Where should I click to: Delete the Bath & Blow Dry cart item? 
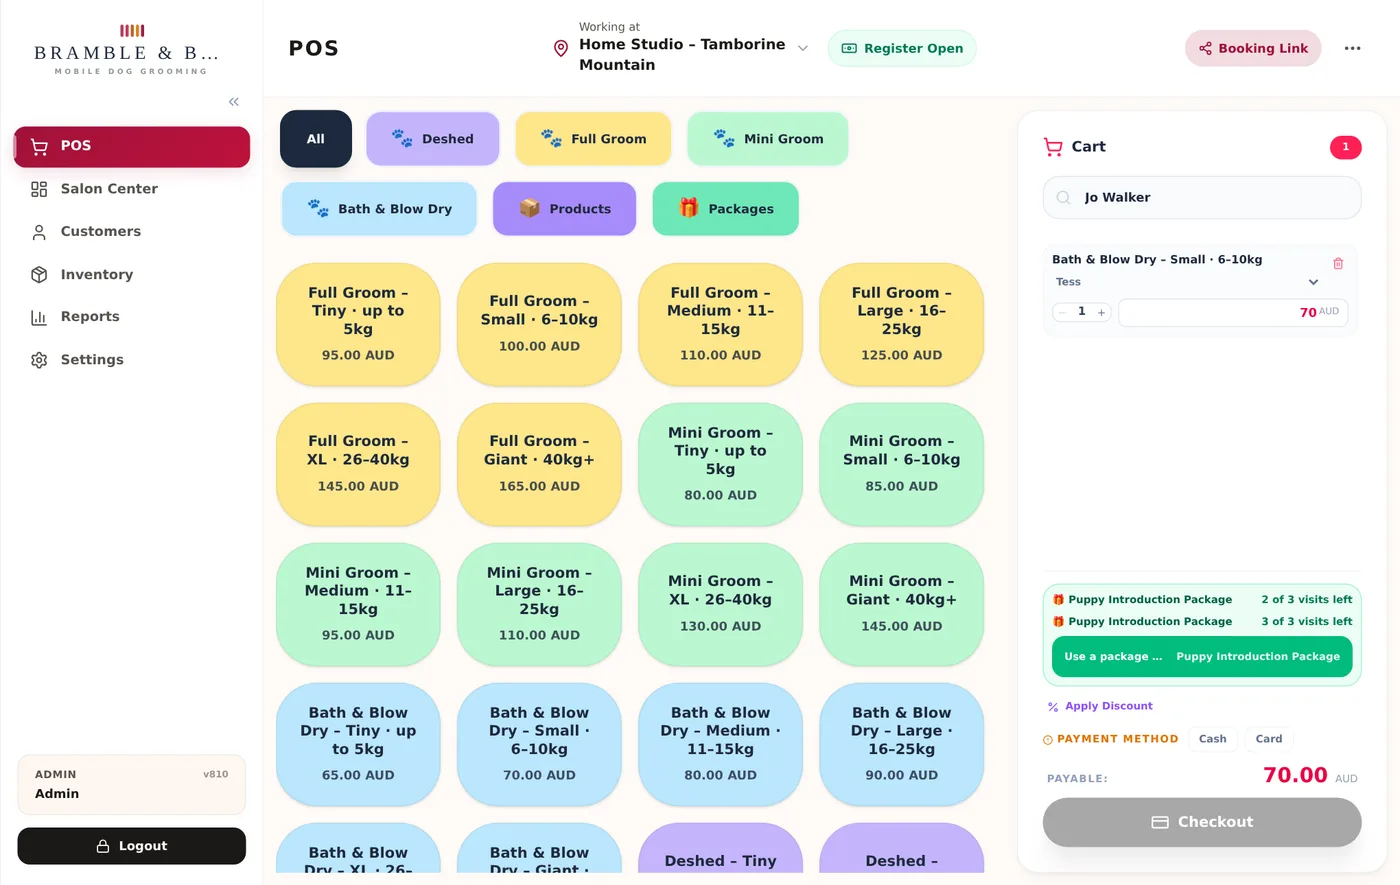[1338, 263]
